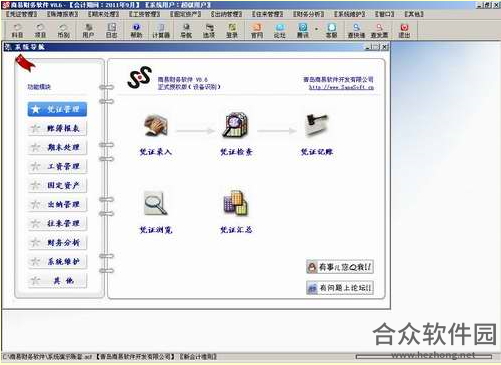Select 其他 module button in left panel
The image size is (501, 365).
(57, 280)
